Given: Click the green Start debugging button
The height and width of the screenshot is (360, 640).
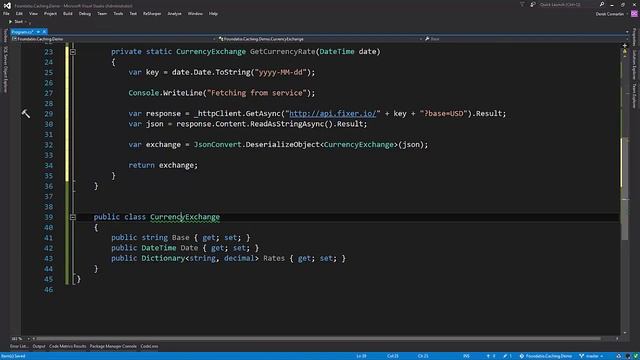Looking at the screenshot, I should (x=16, y=22).
